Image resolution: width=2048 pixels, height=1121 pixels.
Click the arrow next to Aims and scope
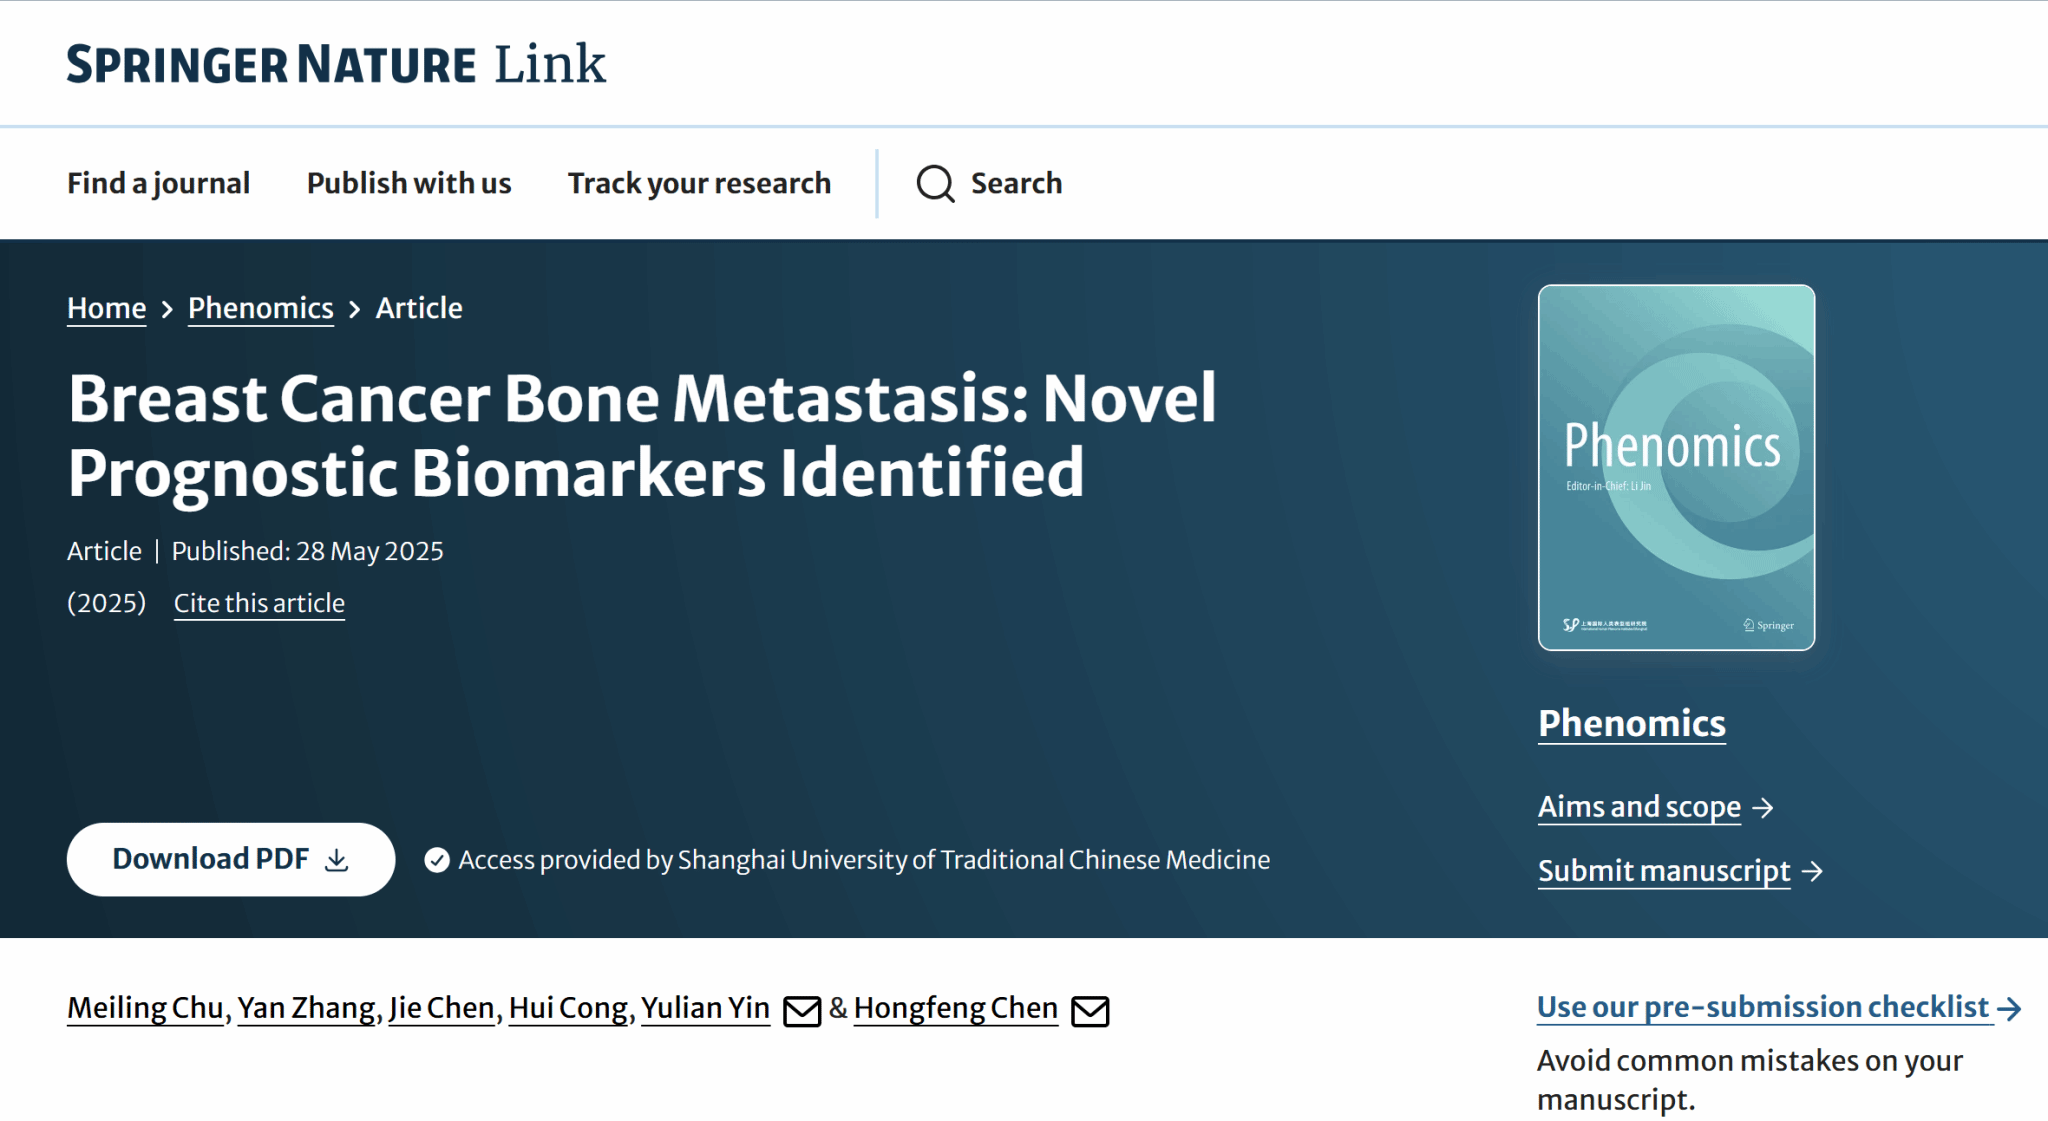click(1763, 808)
